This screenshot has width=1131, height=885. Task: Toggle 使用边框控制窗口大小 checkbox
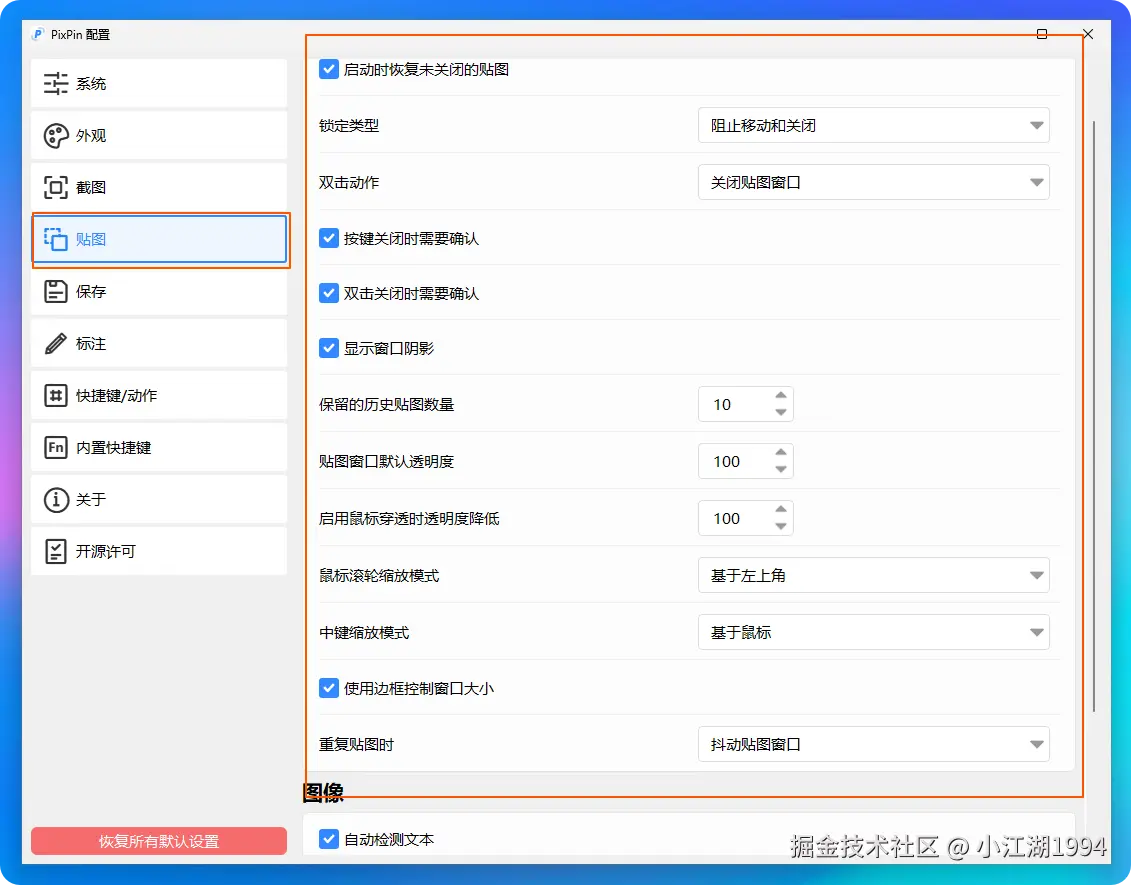click(x=329, y=688)
